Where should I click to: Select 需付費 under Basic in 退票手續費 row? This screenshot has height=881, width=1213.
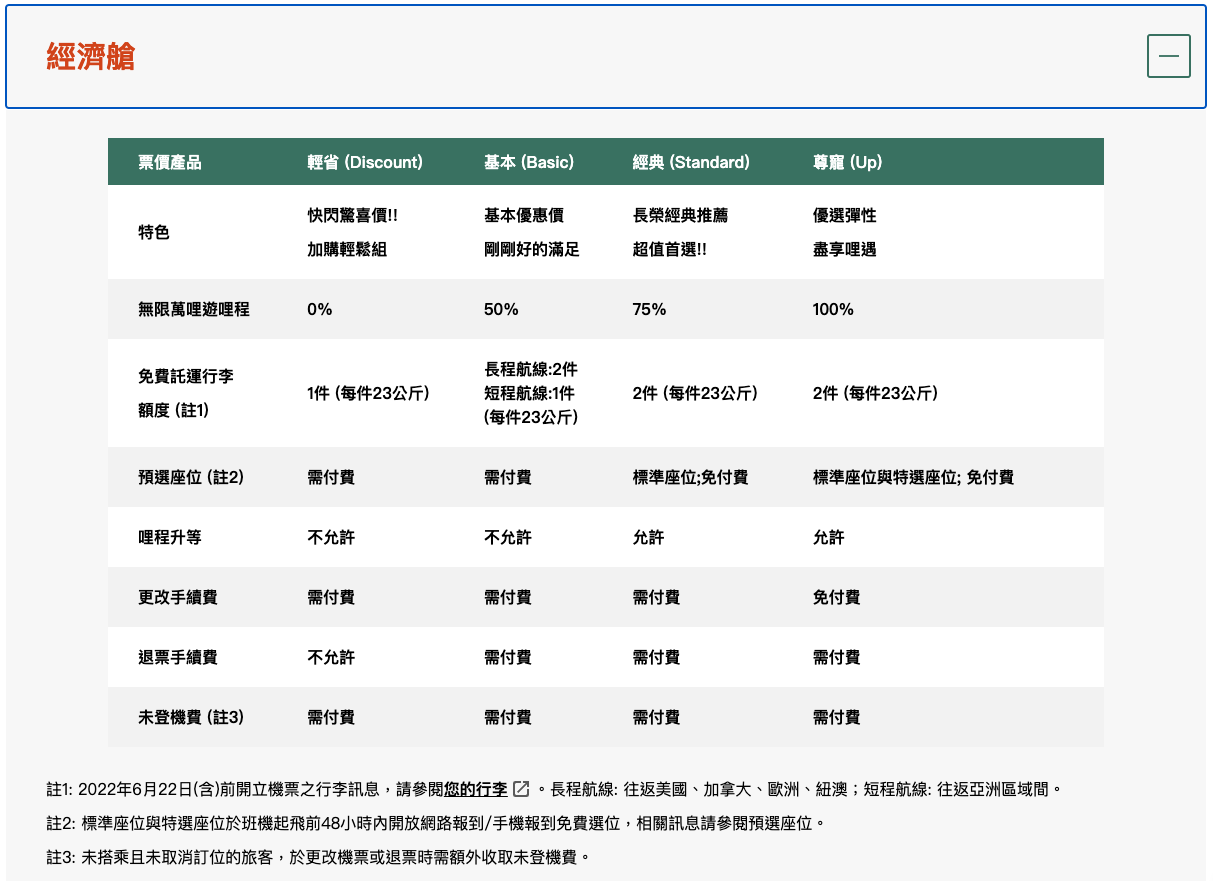(508, 657)
